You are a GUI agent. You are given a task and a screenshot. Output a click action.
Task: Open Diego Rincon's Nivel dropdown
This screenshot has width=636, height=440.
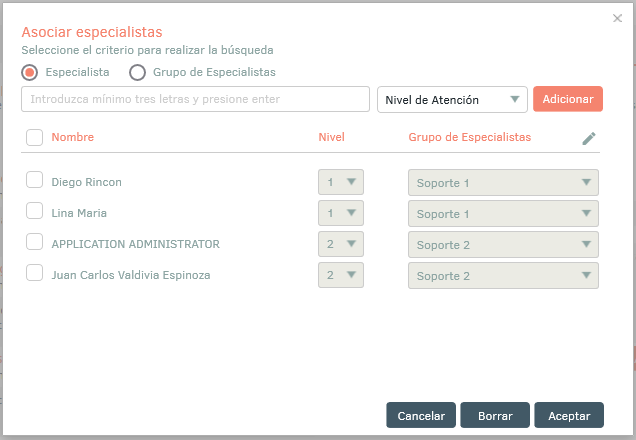pyautogui.click(x=341, y=182)
